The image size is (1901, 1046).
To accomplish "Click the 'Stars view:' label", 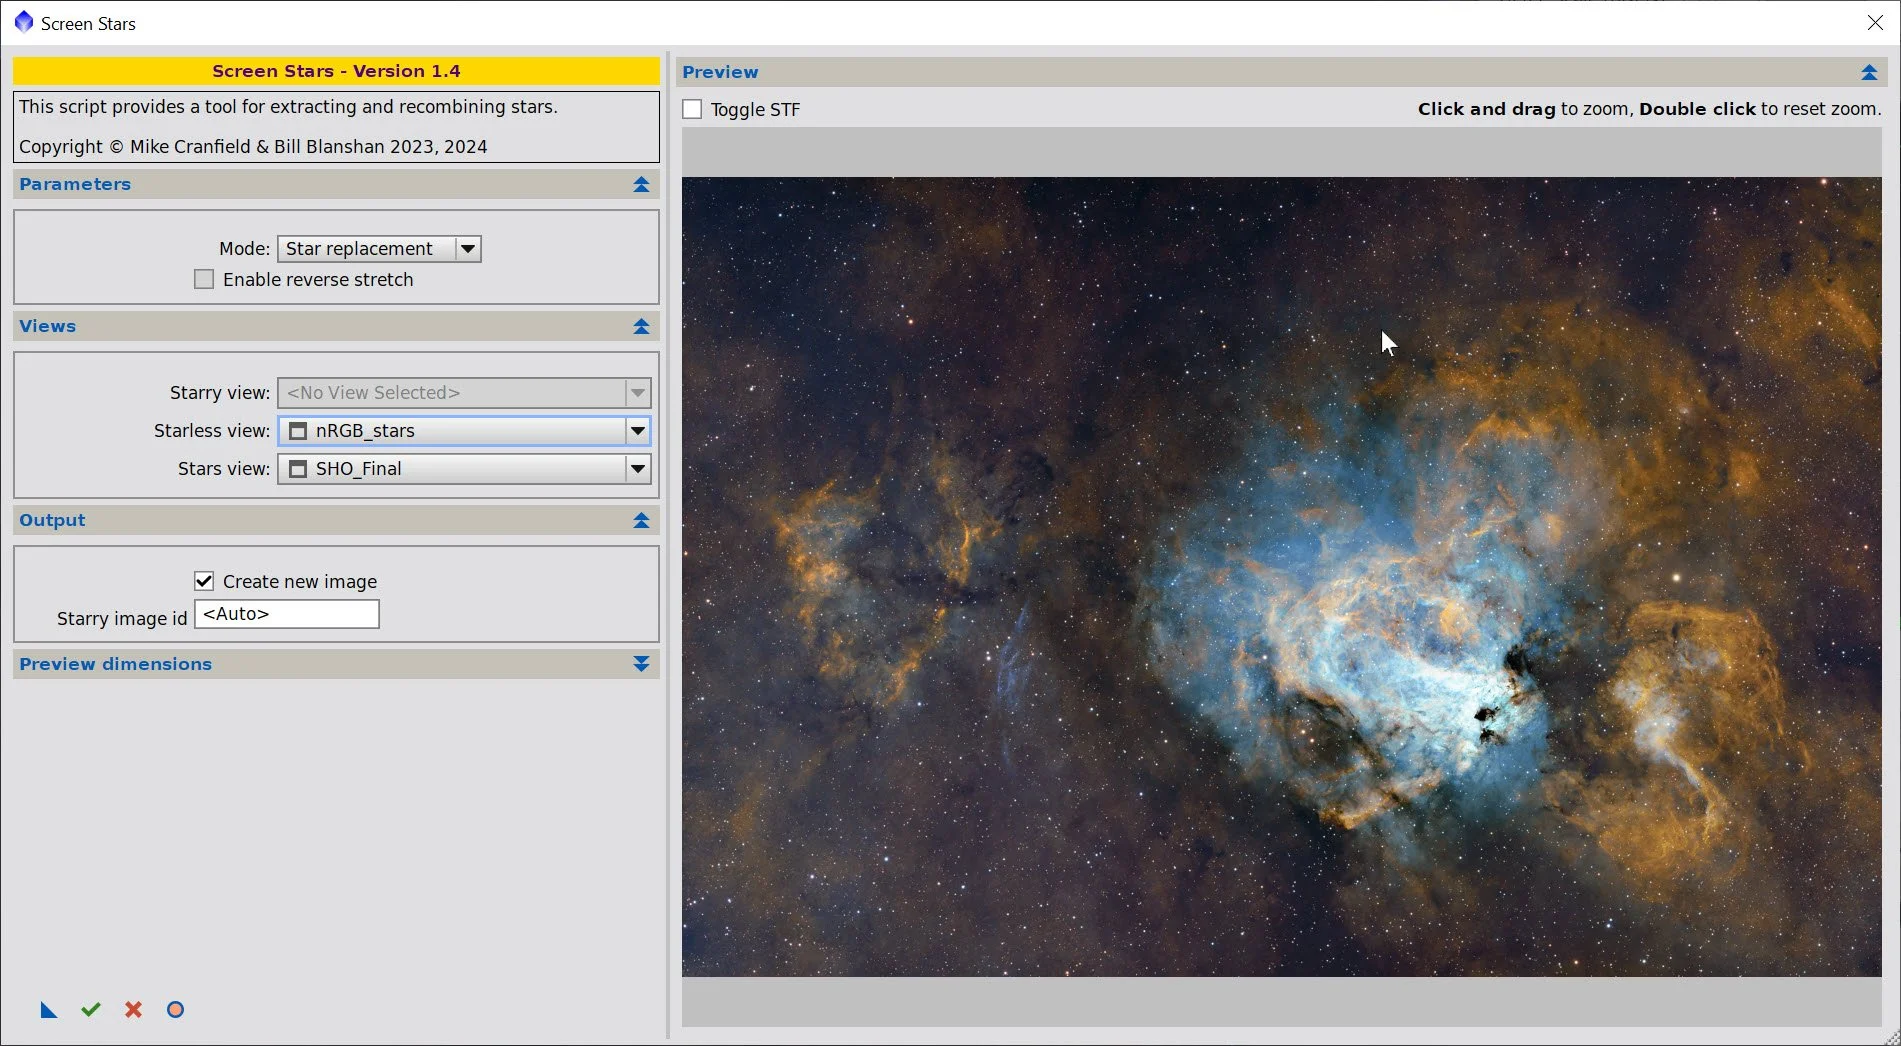I will (224, 469).
